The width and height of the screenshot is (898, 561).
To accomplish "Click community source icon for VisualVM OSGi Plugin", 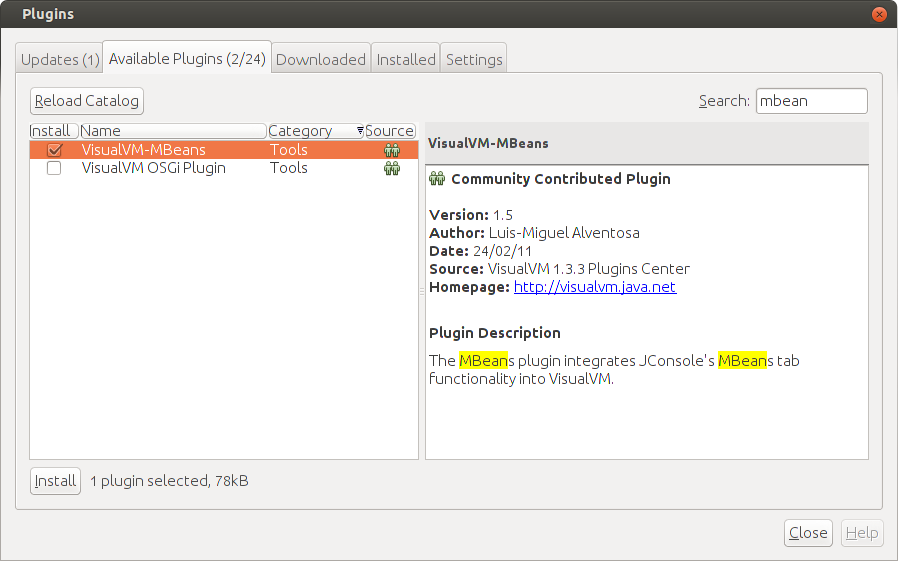I will point(392,168).
